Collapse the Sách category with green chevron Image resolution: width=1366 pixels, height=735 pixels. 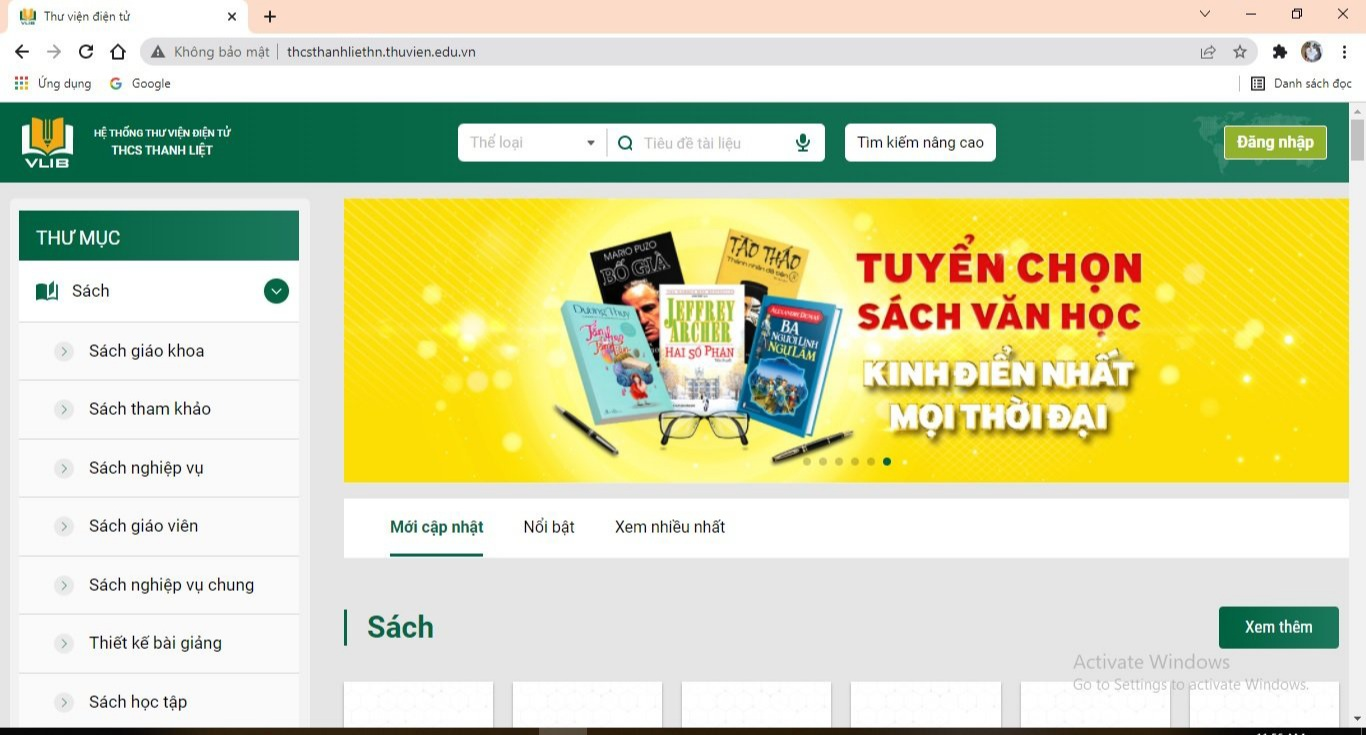pyautogui.click(x=276, y=291)
